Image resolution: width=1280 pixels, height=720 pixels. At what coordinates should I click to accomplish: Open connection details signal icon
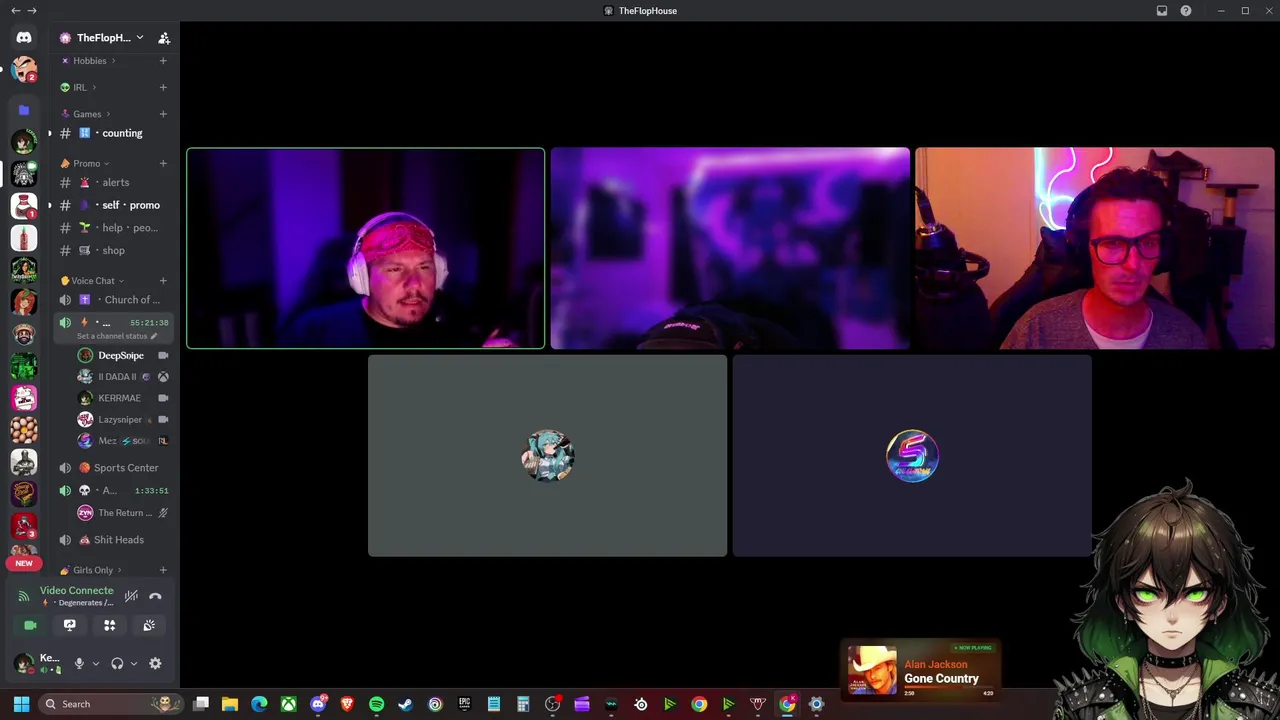24,596
